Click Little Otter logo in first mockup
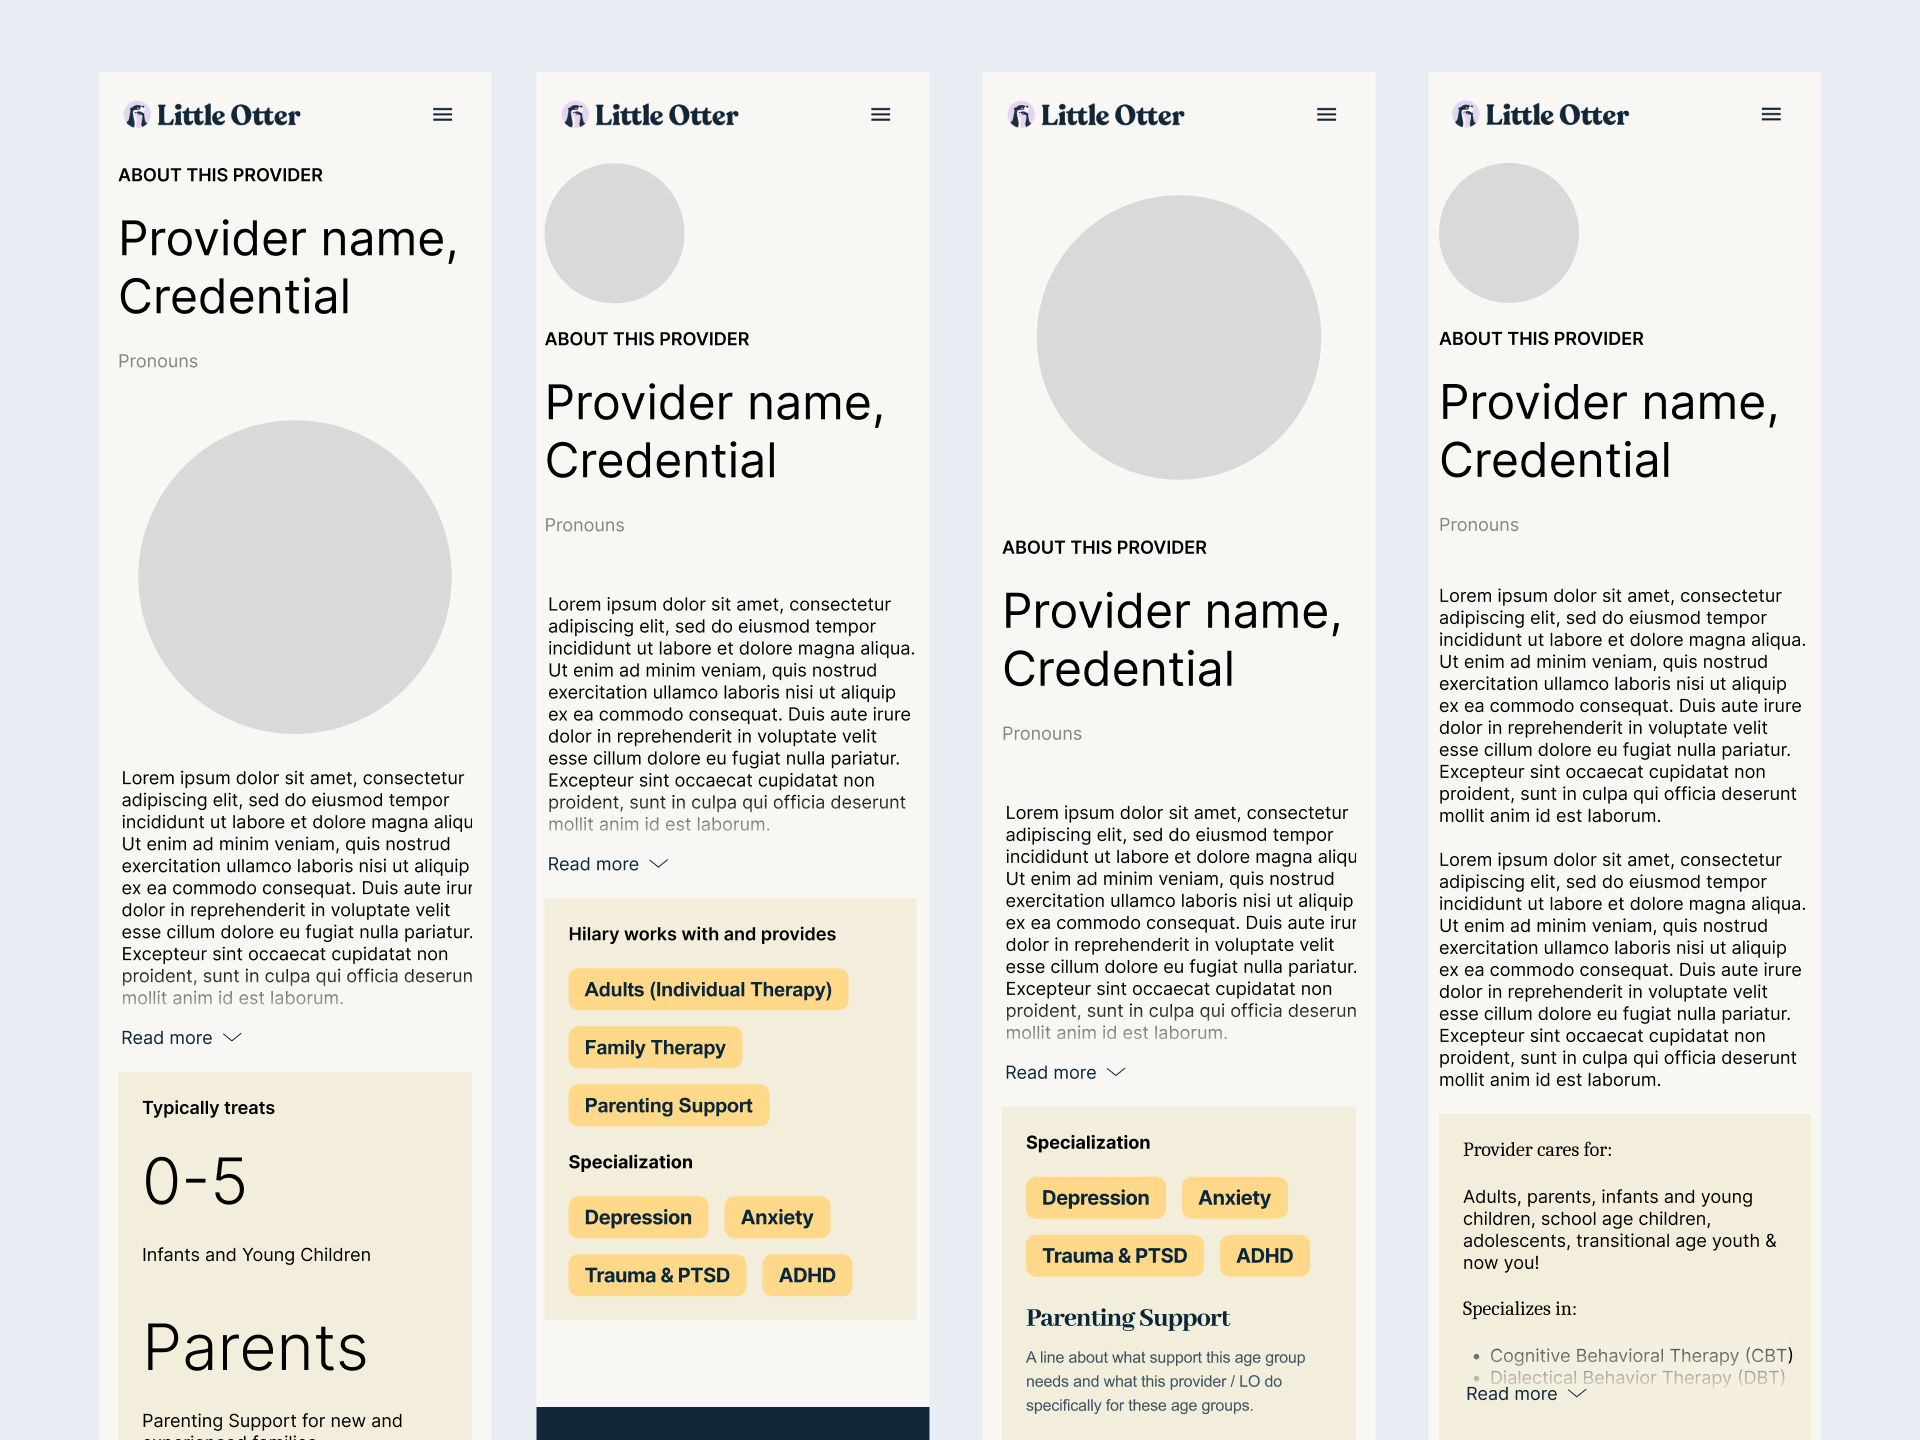Screen dimensions: 1920x1440 pyautogui.click(x=212, y=116)
